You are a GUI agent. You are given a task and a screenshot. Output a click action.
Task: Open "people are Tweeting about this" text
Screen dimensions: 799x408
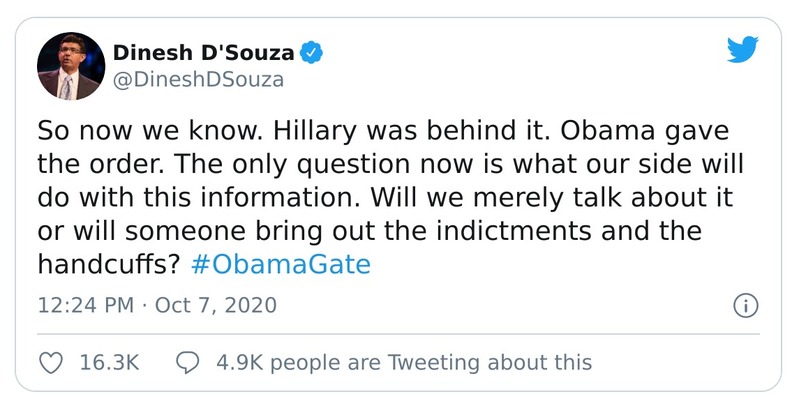[x=431, y=362]
